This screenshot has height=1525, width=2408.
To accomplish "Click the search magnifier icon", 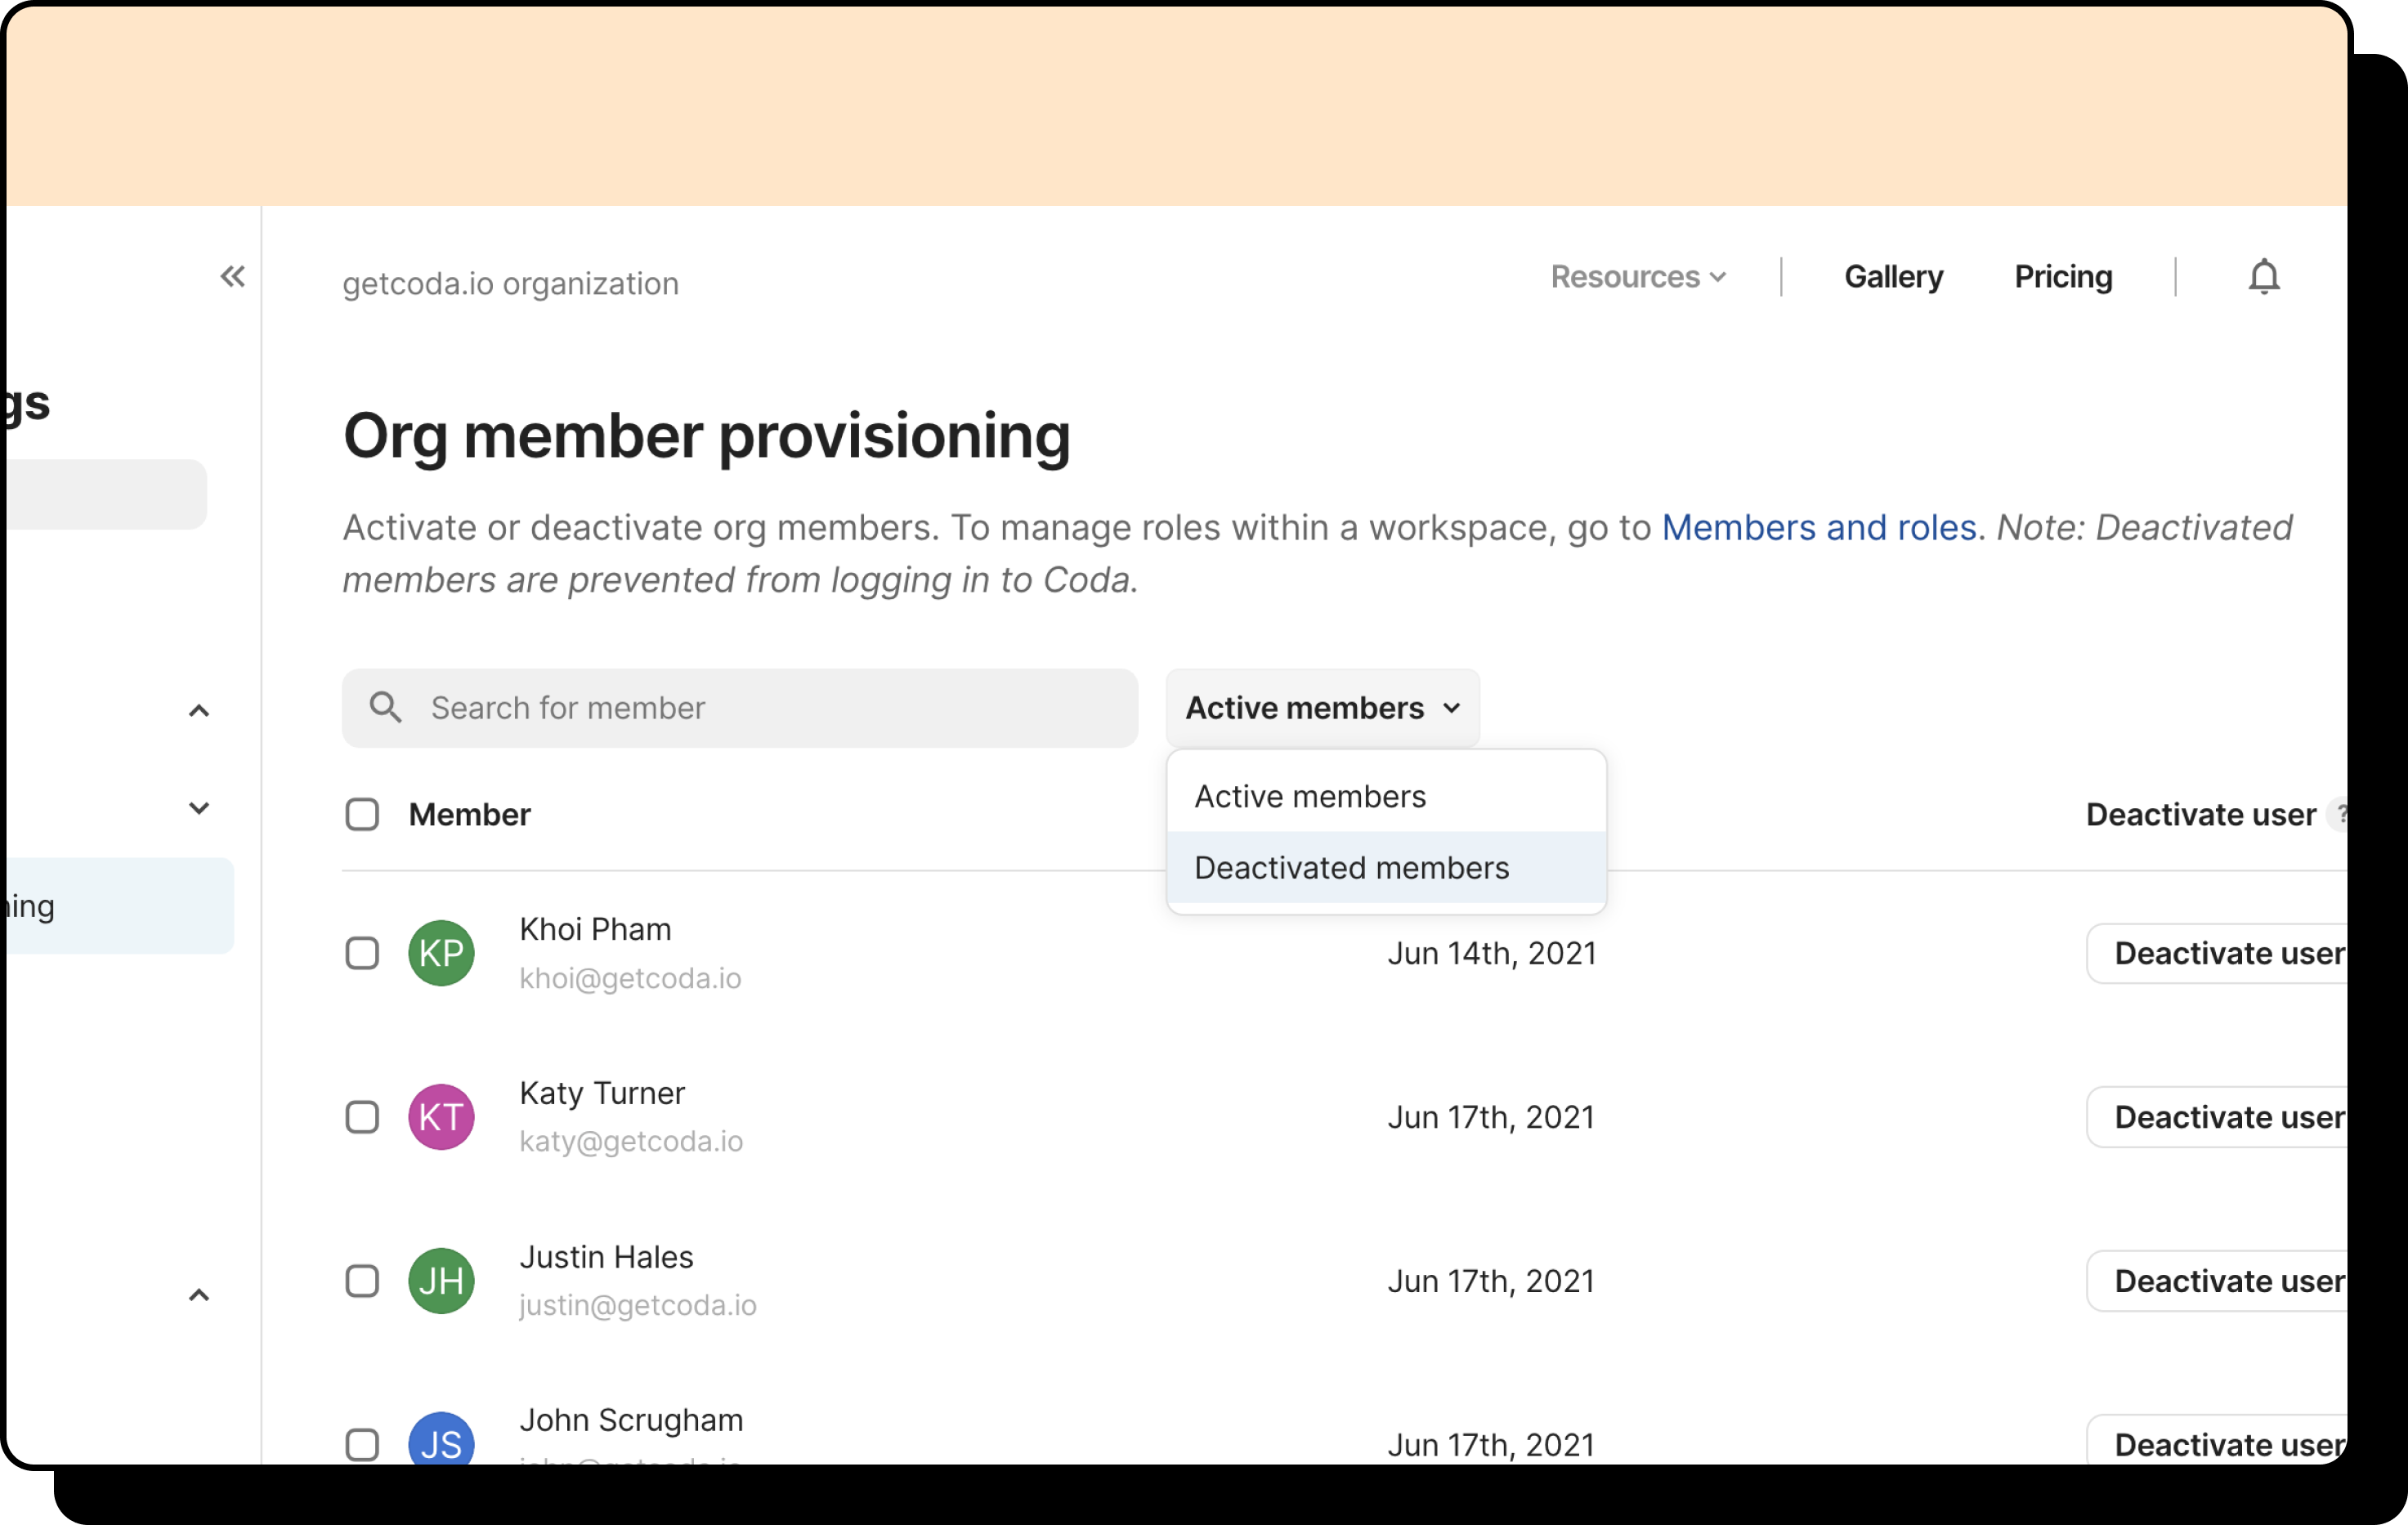I will [386, 708].
